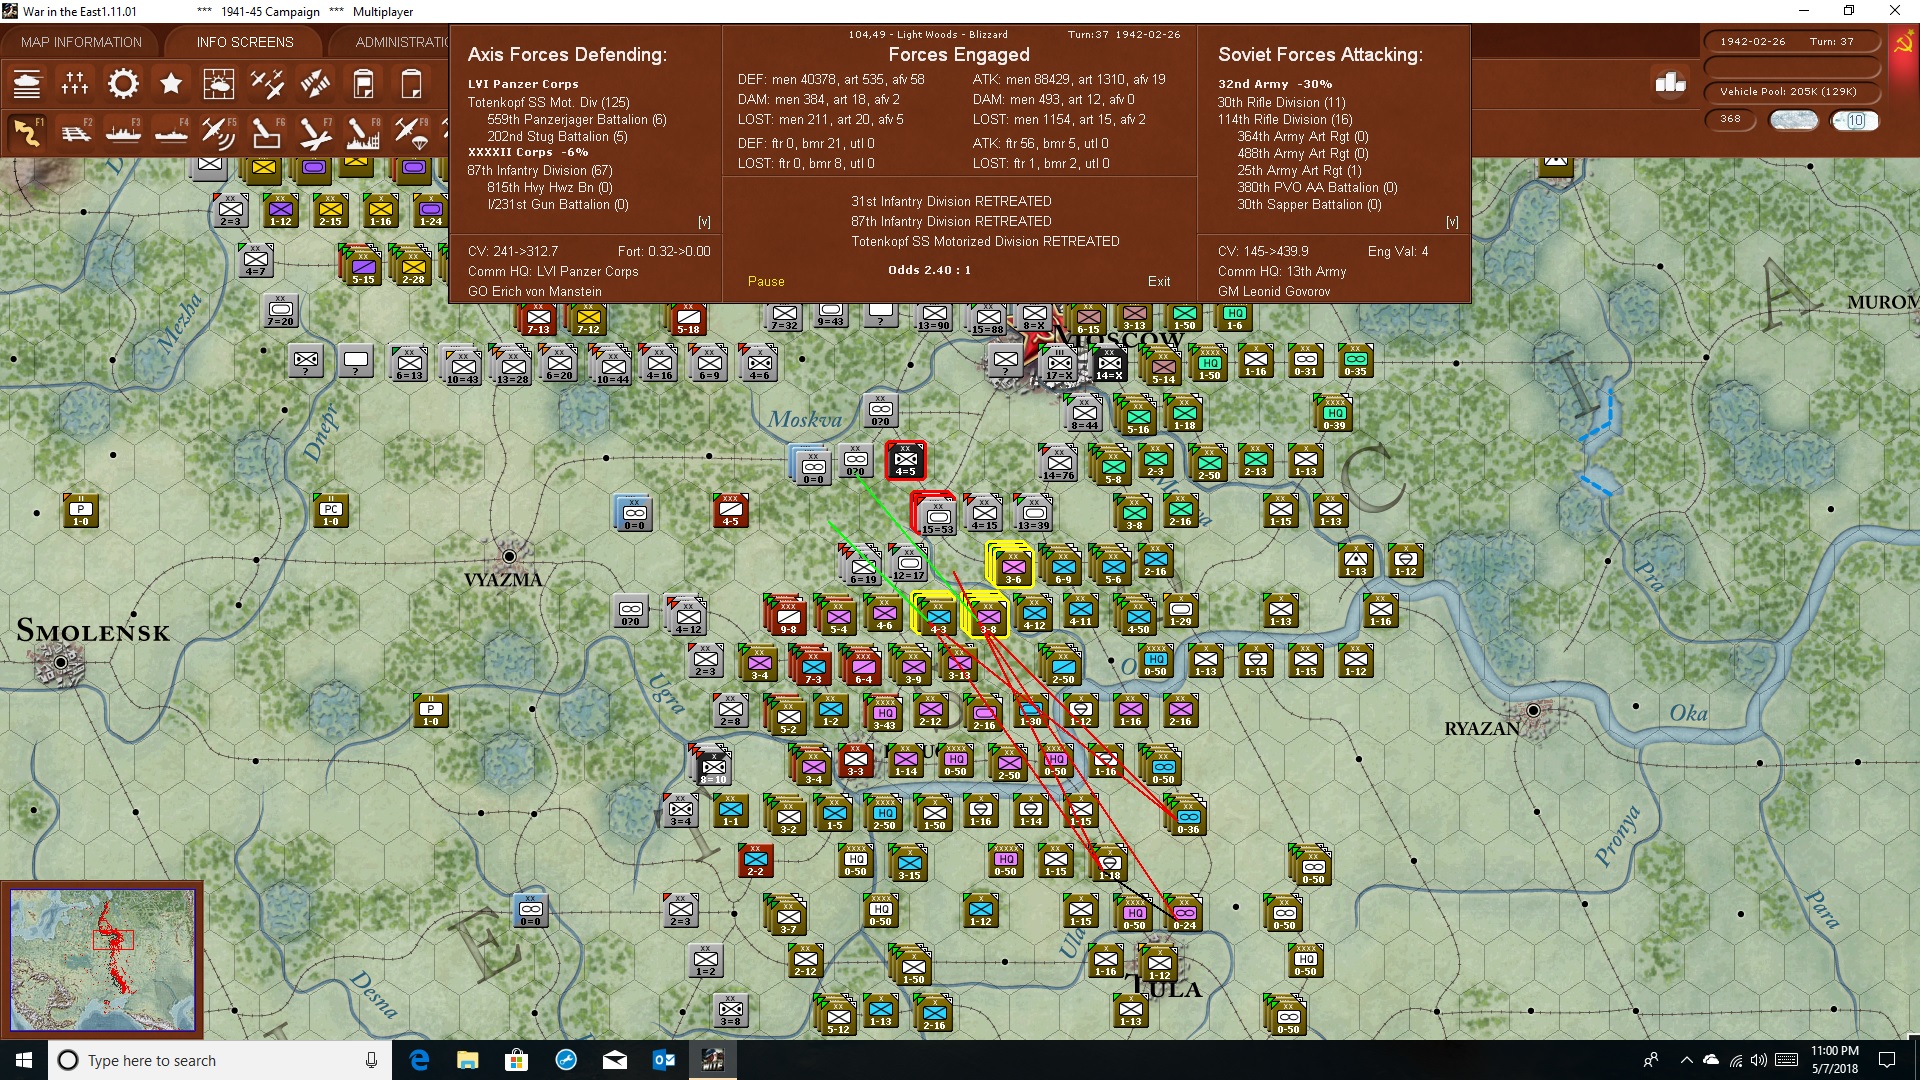Open the statistics bar chart icon

point(1670,84)
